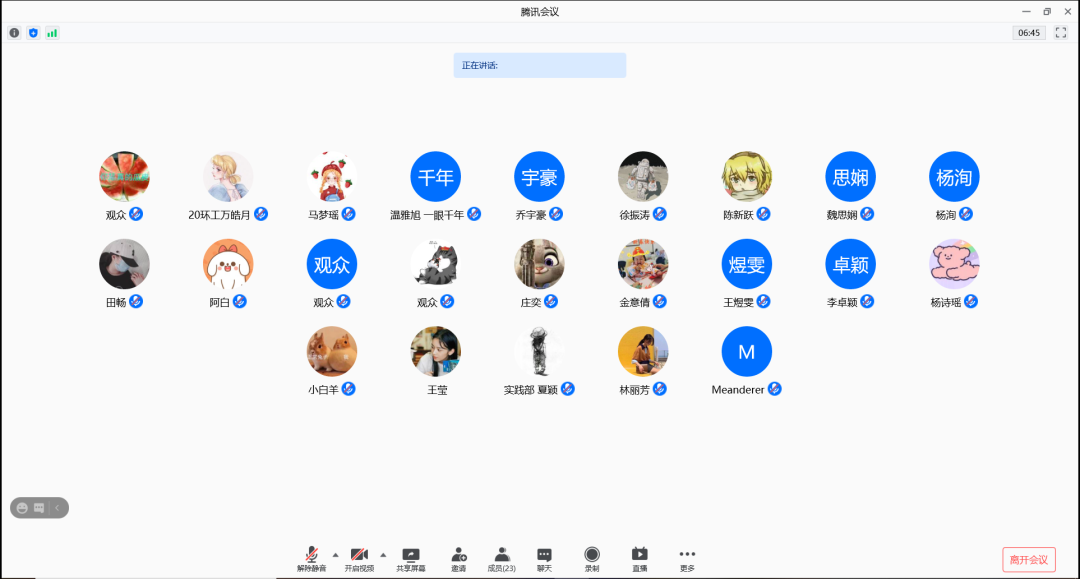Image resolution: width=1080 pixels, height=579 pixels.
Task: Expand video options arrow beside 开启视频
Action: 383,554
